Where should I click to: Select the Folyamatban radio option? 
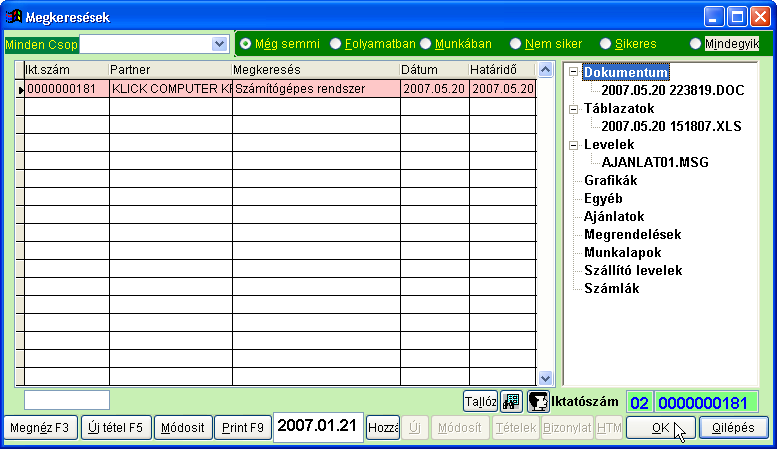pyautogui.click(x=335, y=44)
